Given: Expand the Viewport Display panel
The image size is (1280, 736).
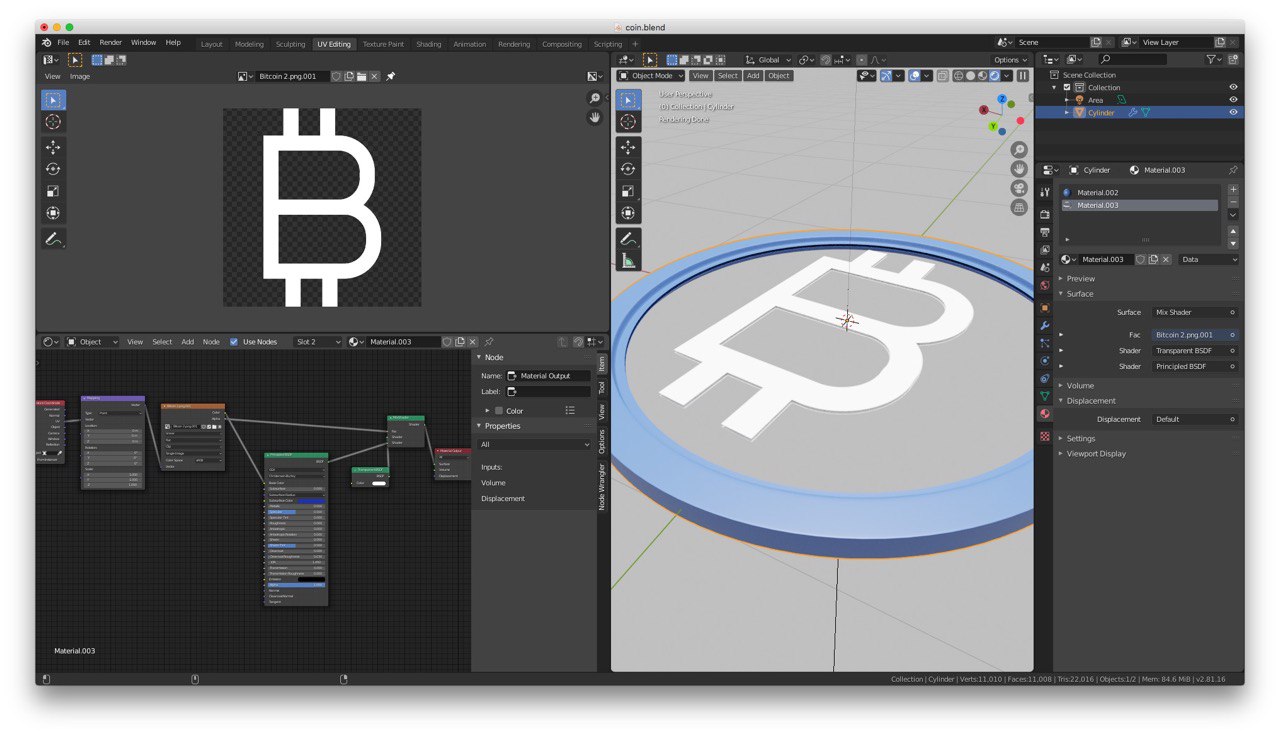Looking at the screenshot, I should 1095,454.
